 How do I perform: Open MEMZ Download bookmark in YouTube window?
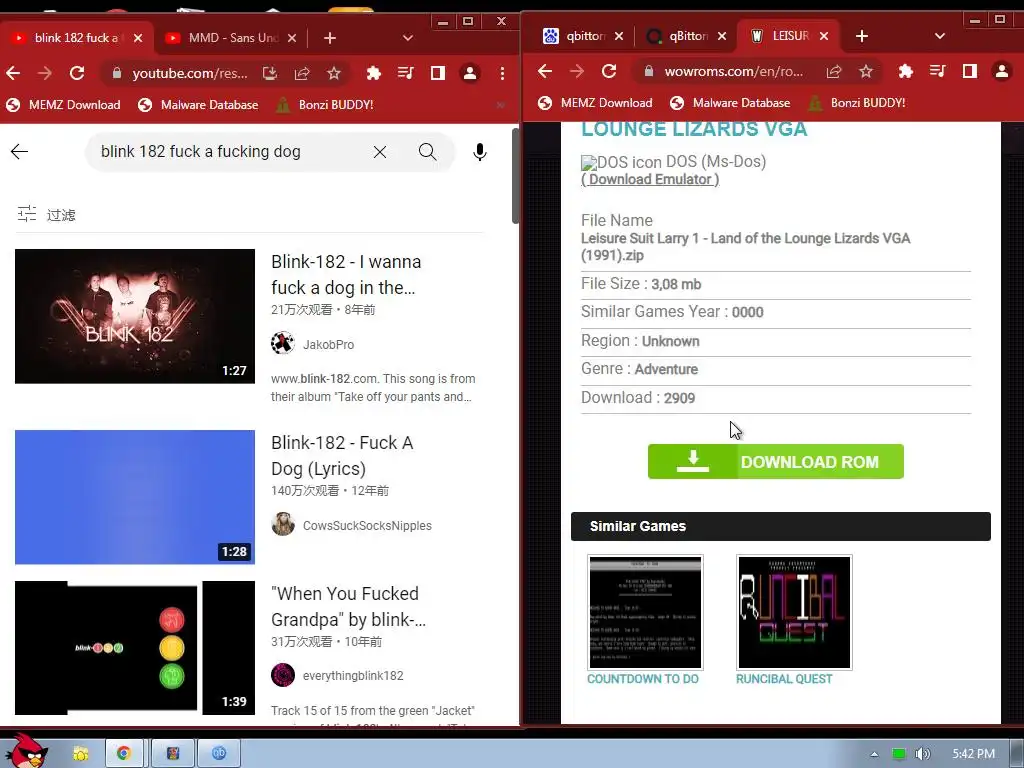(x=63, y=104)
